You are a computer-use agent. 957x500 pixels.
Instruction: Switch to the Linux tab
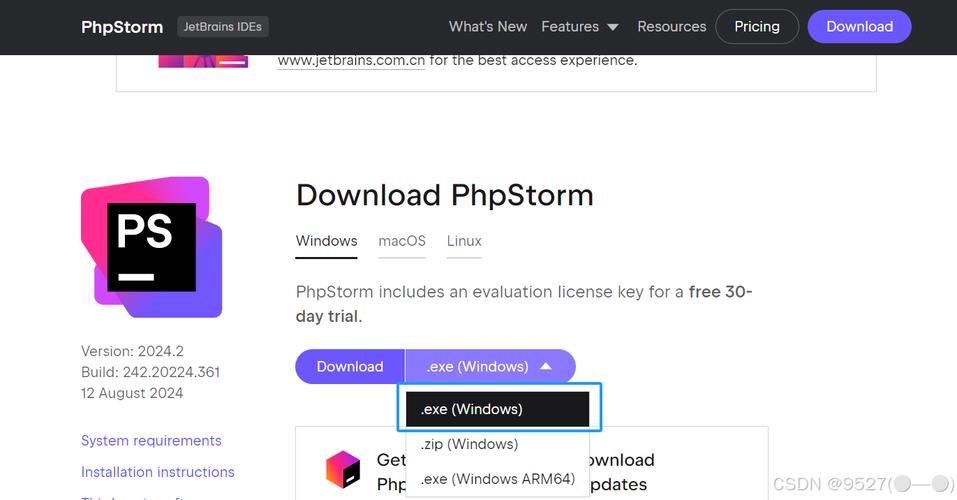pos(464,241)
